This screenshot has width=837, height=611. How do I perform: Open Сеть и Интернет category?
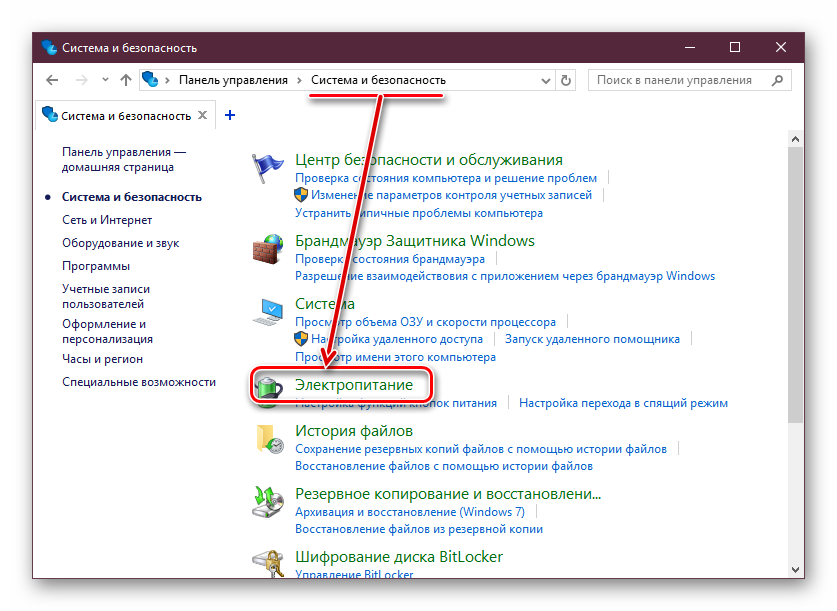[107, 220]
